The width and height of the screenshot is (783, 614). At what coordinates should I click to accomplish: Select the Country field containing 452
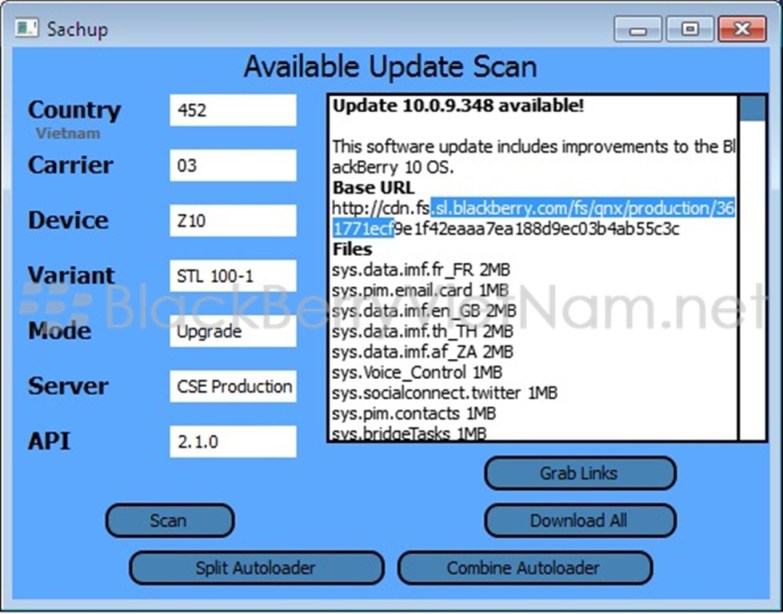[x=233, y=110]
